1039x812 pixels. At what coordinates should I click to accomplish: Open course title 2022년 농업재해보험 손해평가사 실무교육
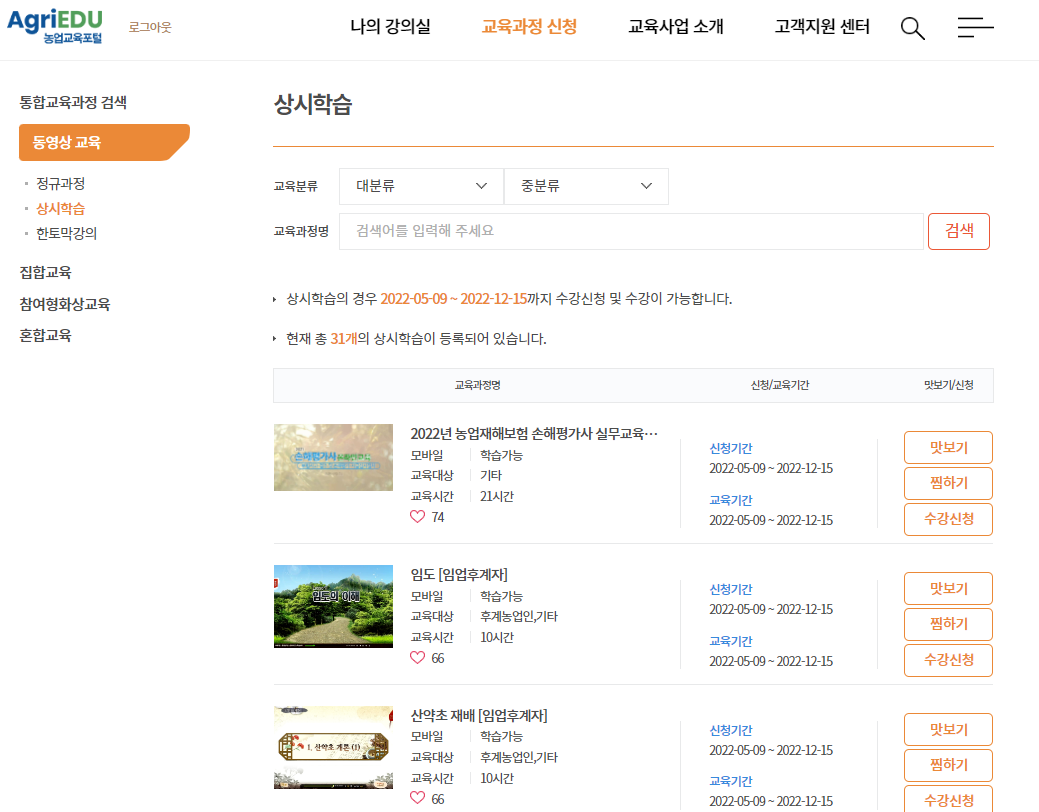(534, 434)
